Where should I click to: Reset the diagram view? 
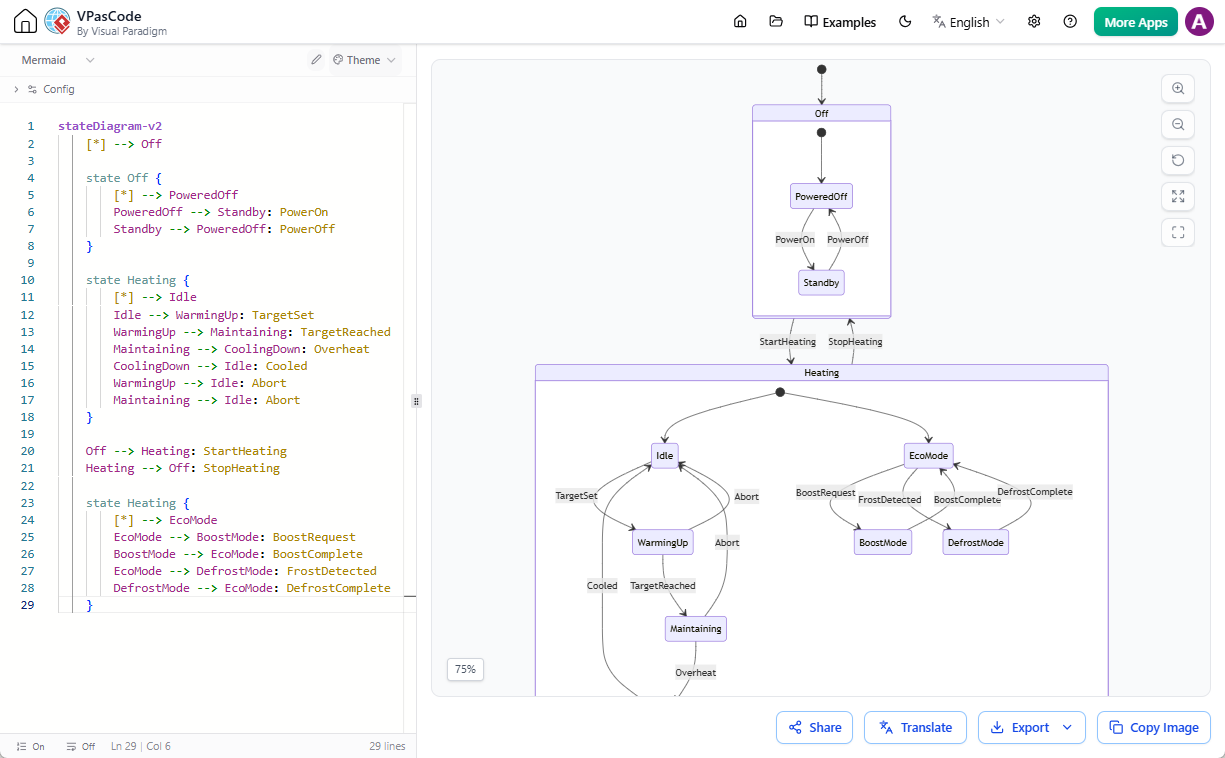pyautogui.click(x=1178, y=160)
